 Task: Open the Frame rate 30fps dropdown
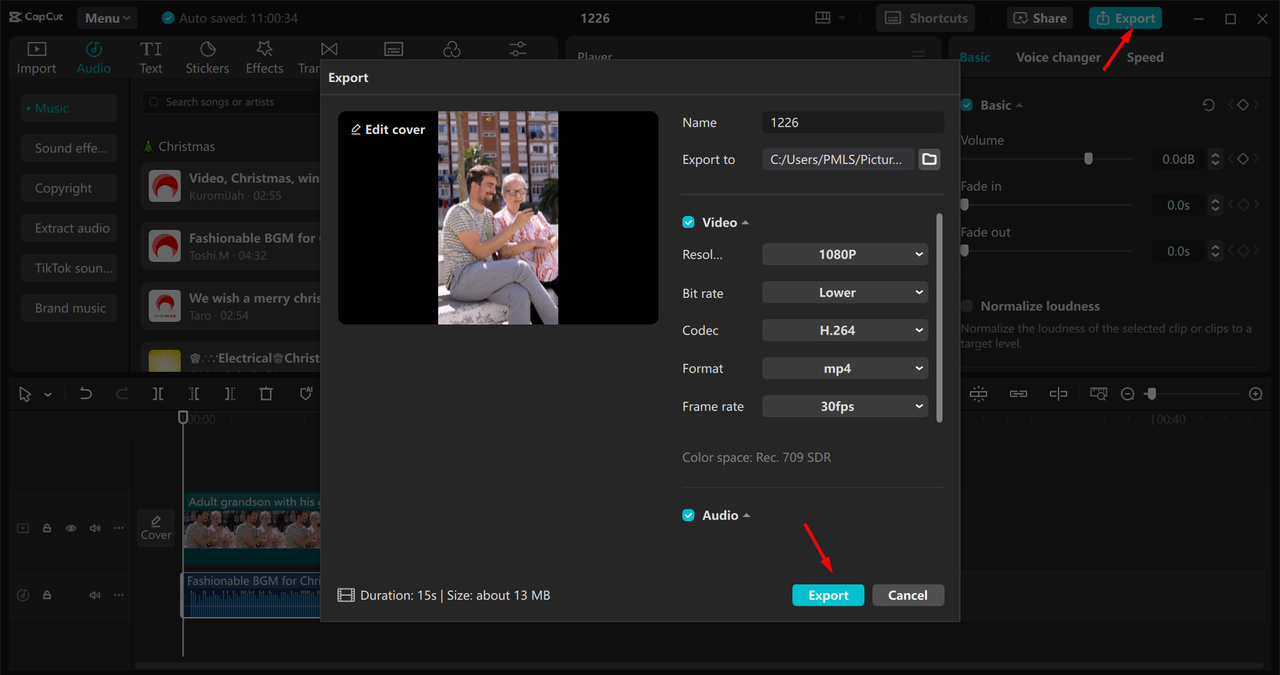pyautogui.click(x=845, y=406)
